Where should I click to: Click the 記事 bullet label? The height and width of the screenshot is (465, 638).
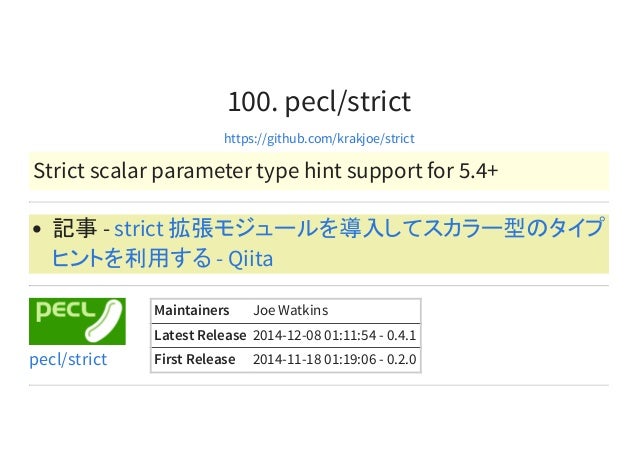[75, 228]
